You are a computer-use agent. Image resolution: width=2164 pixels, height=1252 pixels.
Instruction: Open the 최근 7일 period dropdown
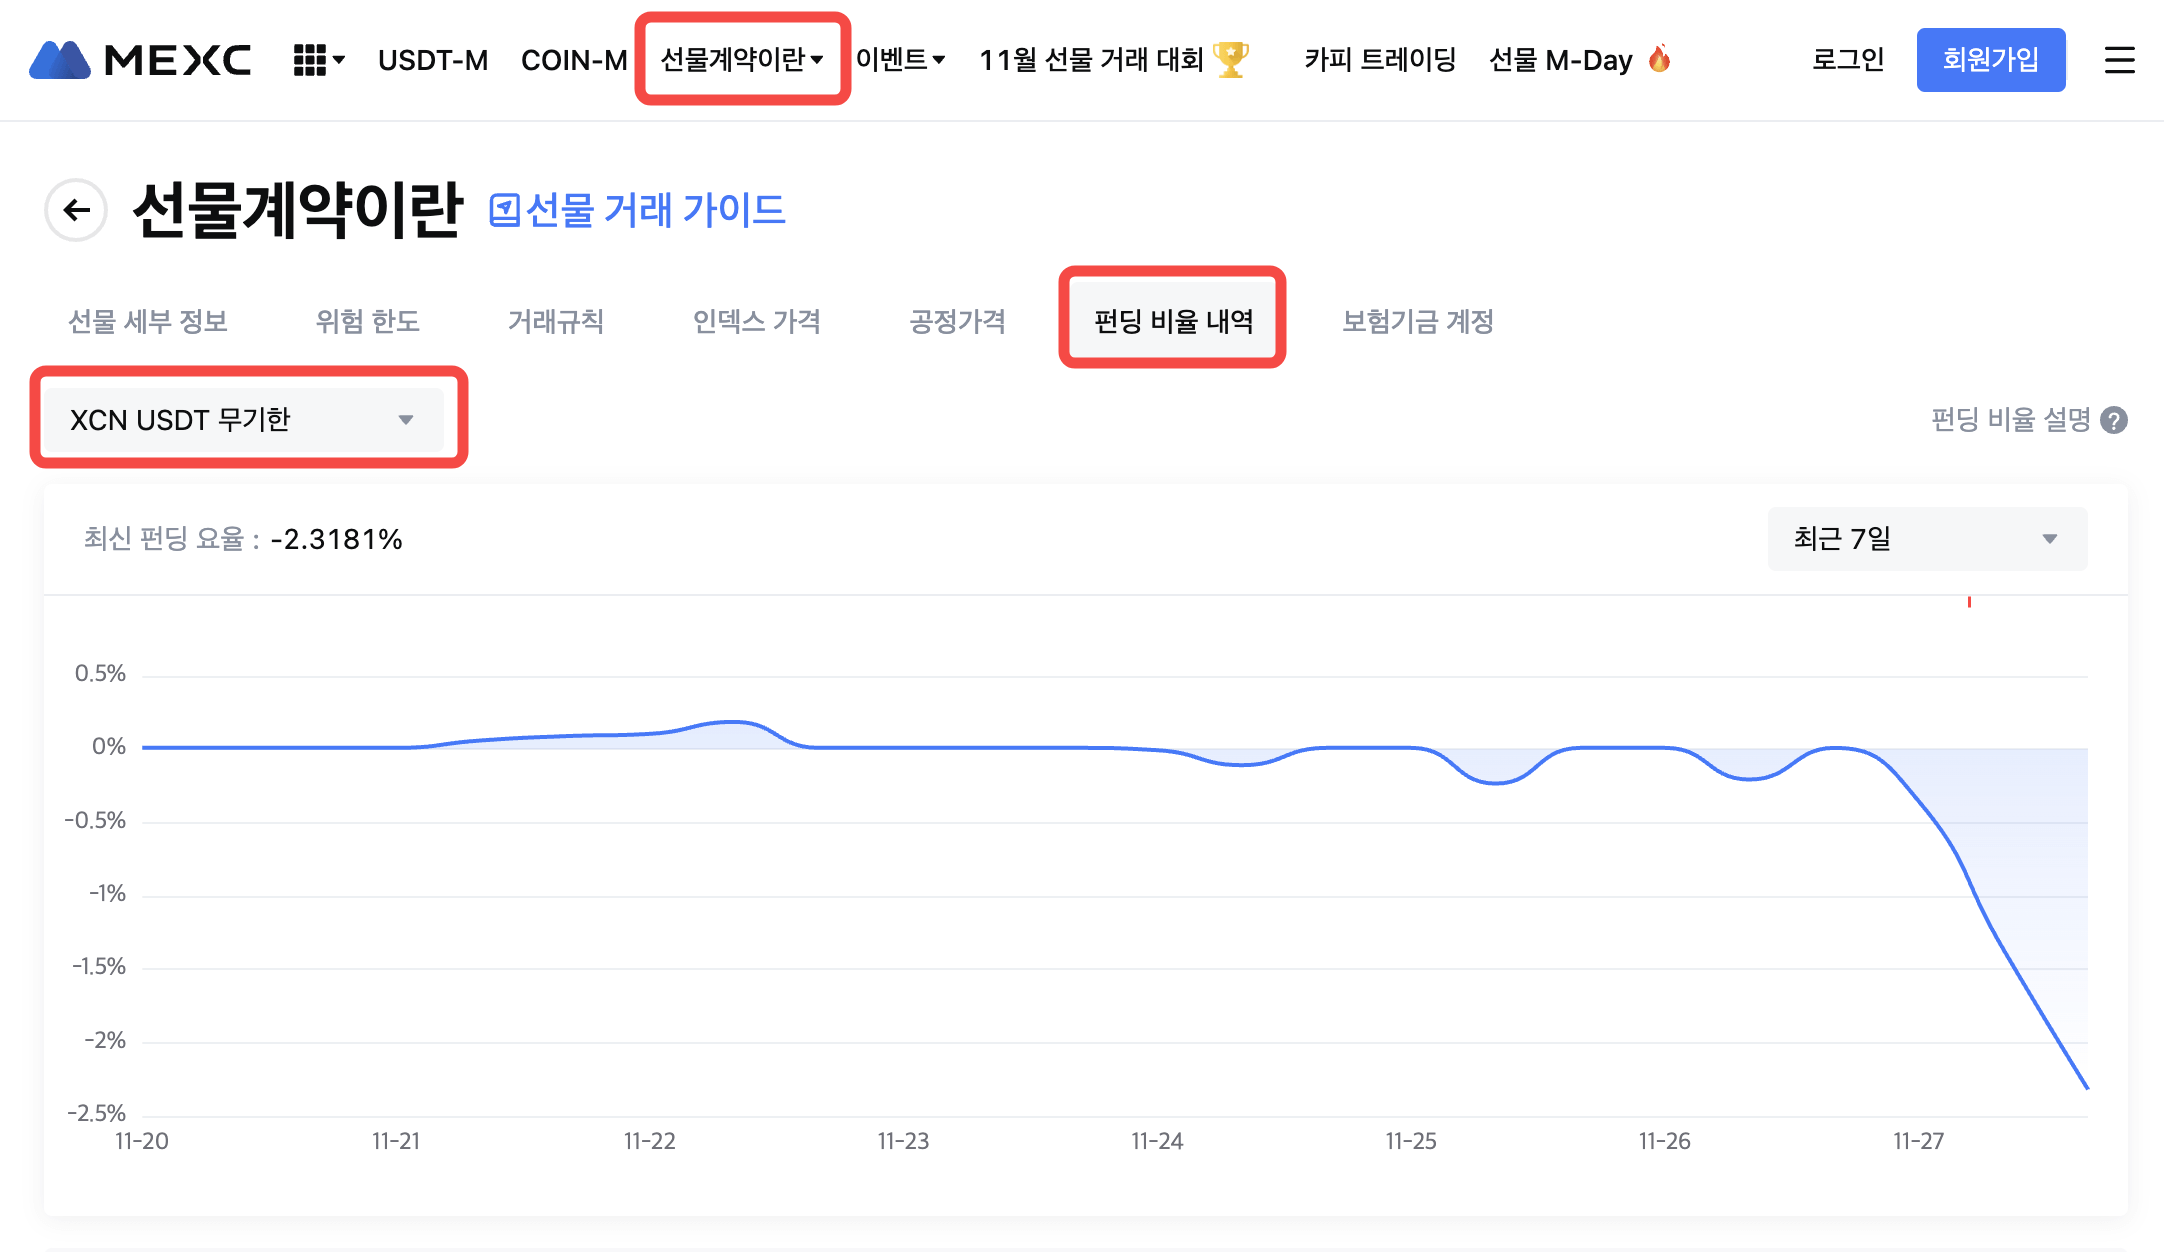coord(1926,539)
